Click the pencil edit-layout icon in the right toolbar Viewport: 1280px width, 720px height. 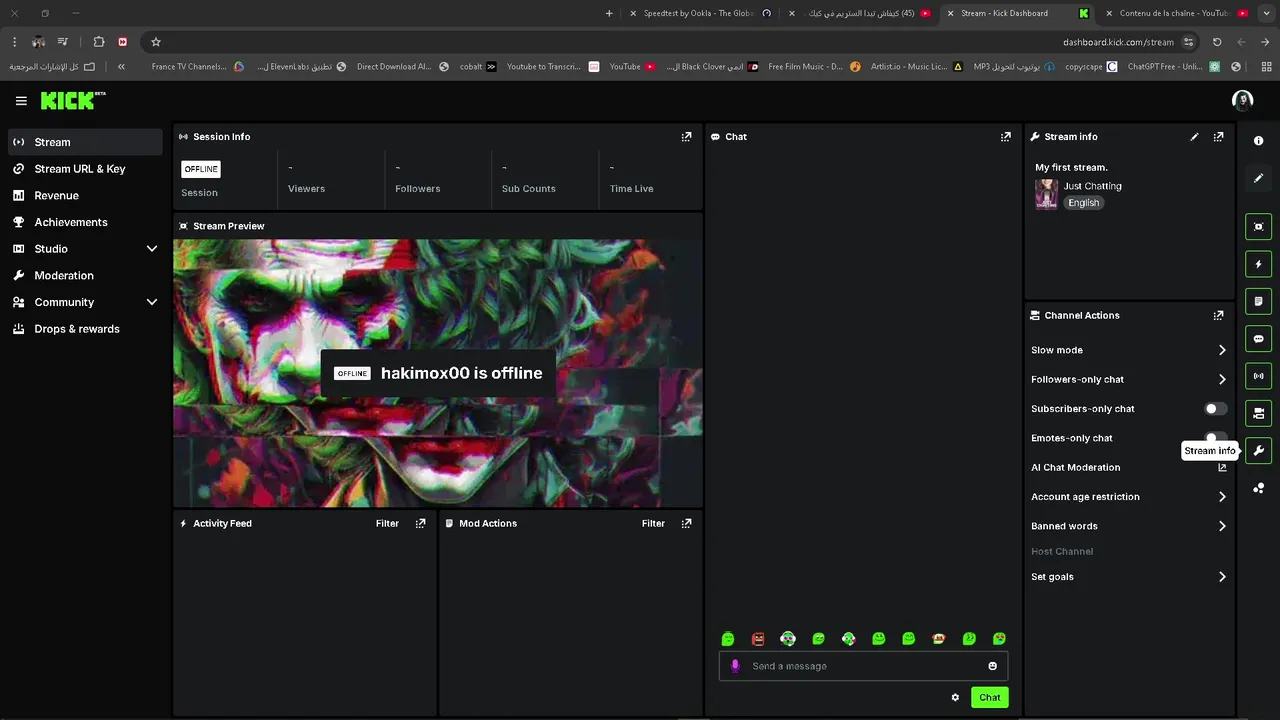[x=1258, y=178]
